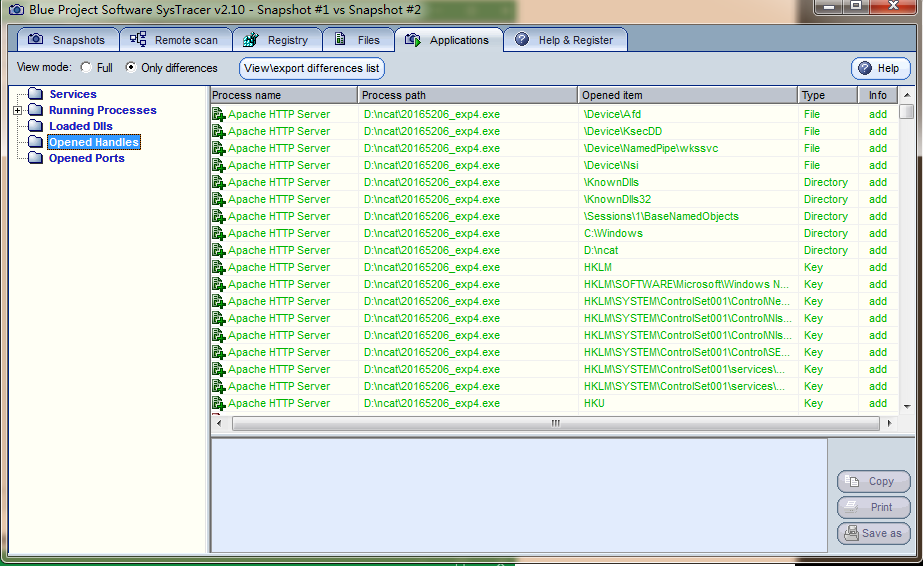This screenshot has height=566, width=923.
Task: Sort by Opened item column header
Action: 688,95
